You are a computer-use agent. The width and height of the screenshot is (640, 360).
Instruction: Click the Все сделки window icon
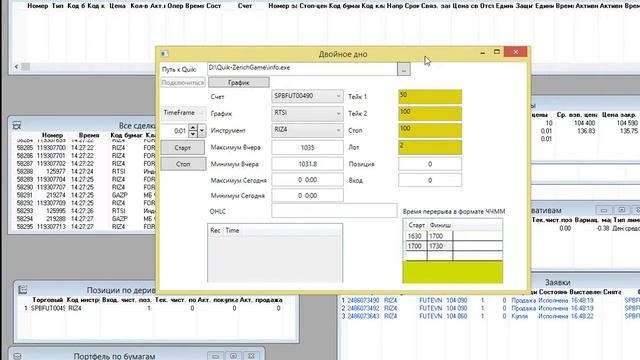click(17, 125)
